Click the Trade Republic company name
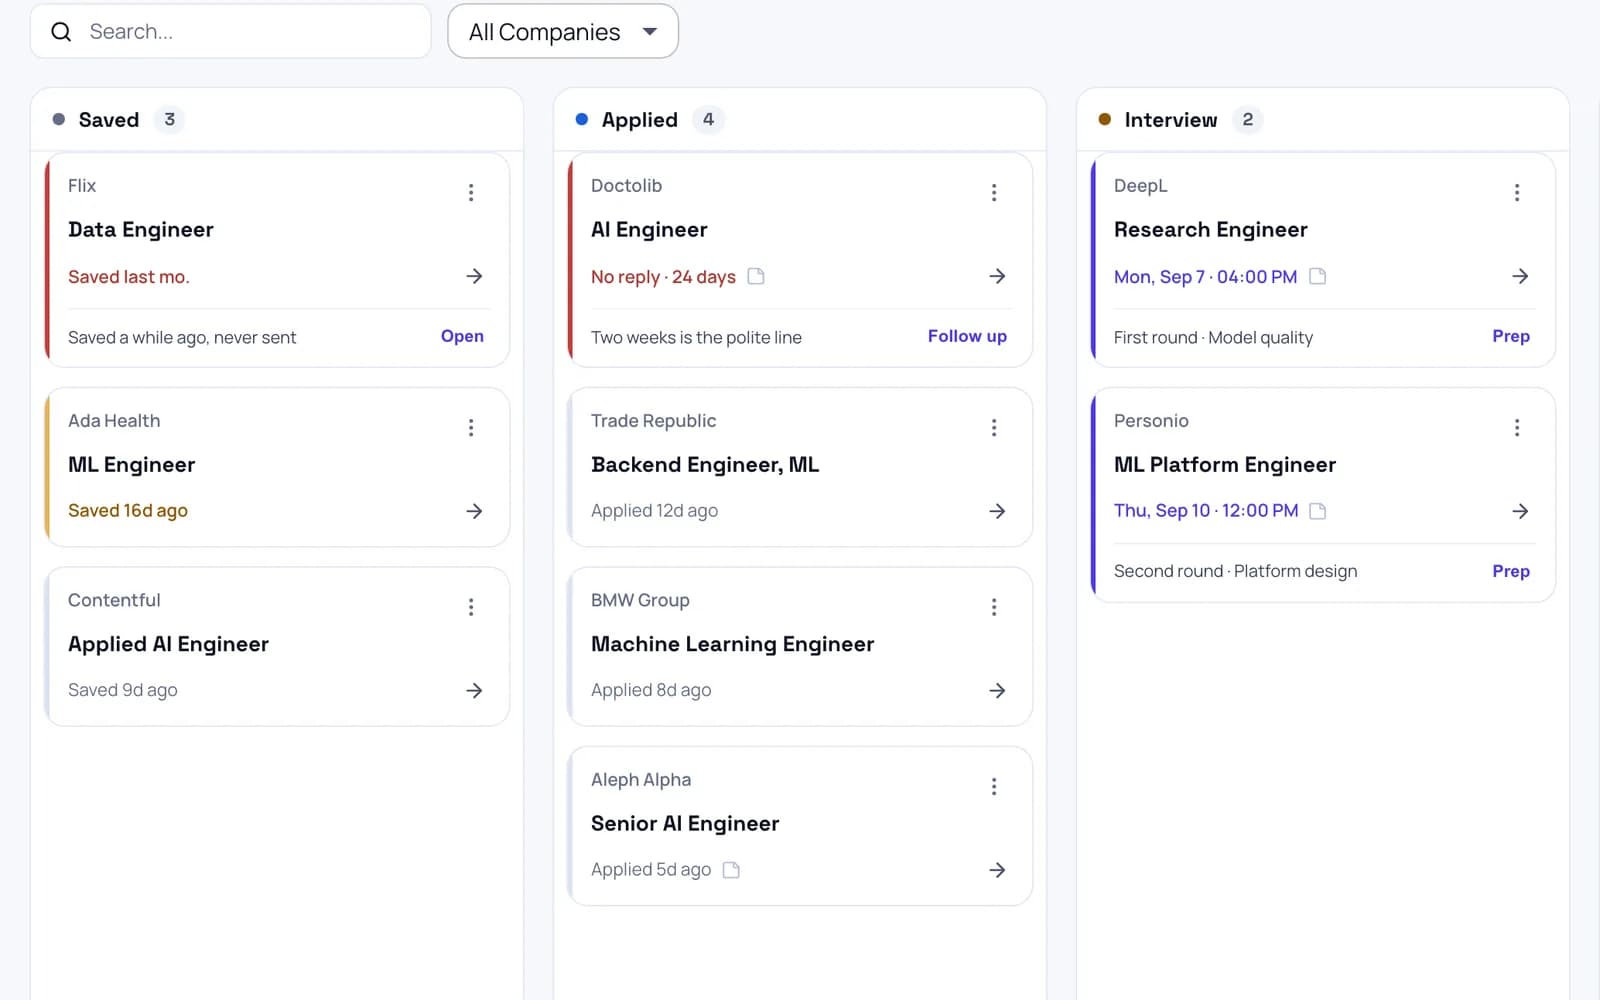 tap(653, 421)
